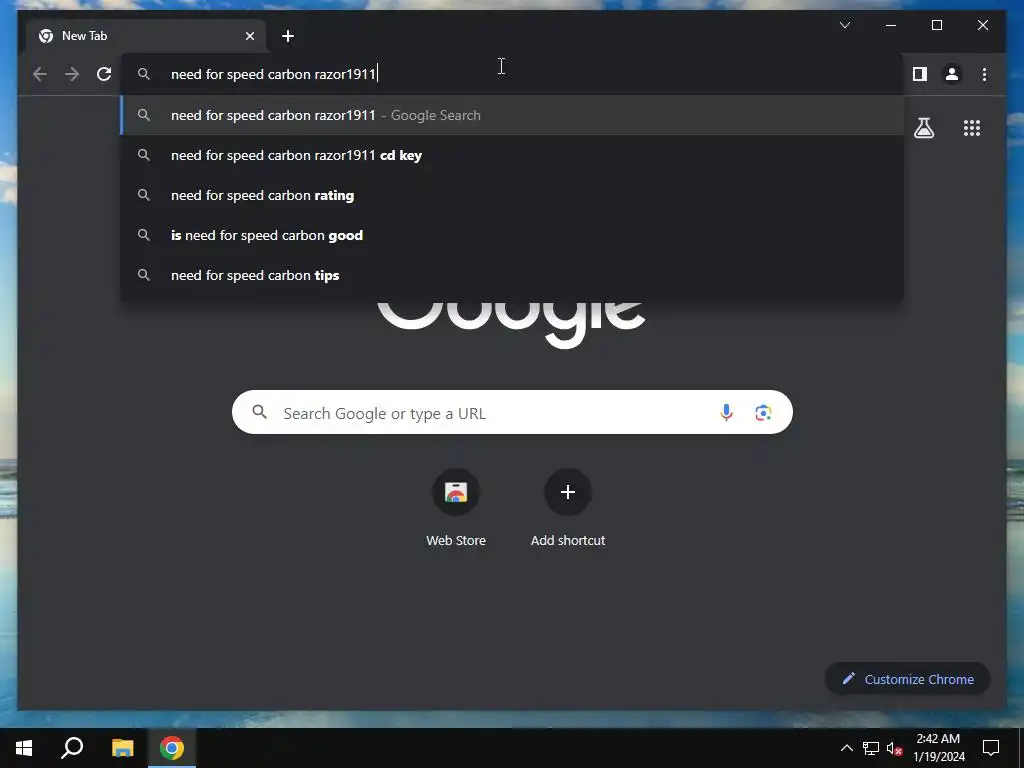Go back using the back arrow
This screenshot has height=768, width=1024.
[x=40, y=74]
